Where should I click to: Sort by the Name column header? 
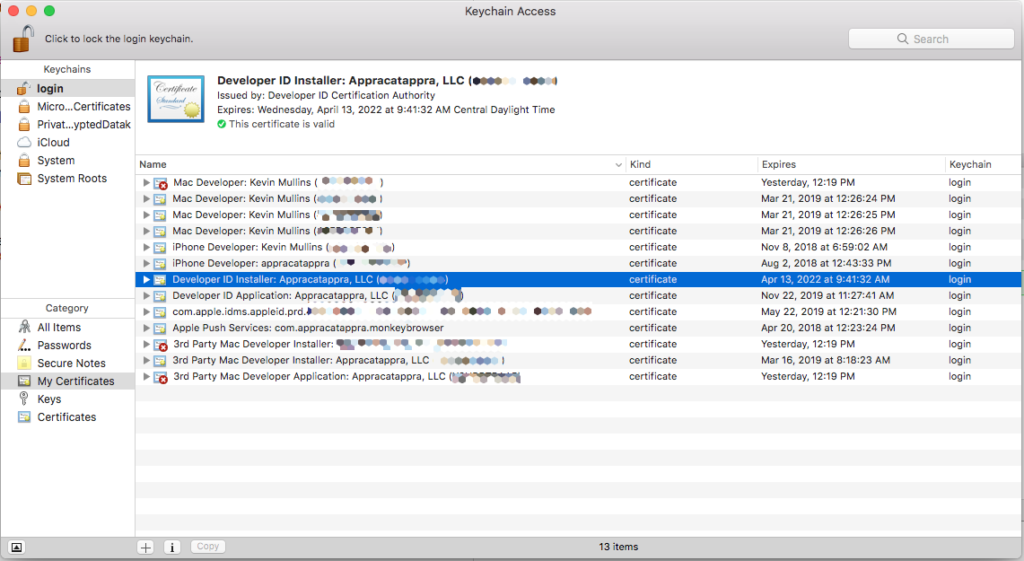[x=378, y=164]
